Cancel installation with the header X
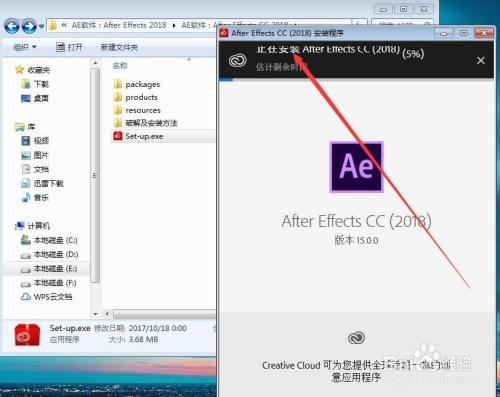 pyautogui.click(x=481, y=60)
